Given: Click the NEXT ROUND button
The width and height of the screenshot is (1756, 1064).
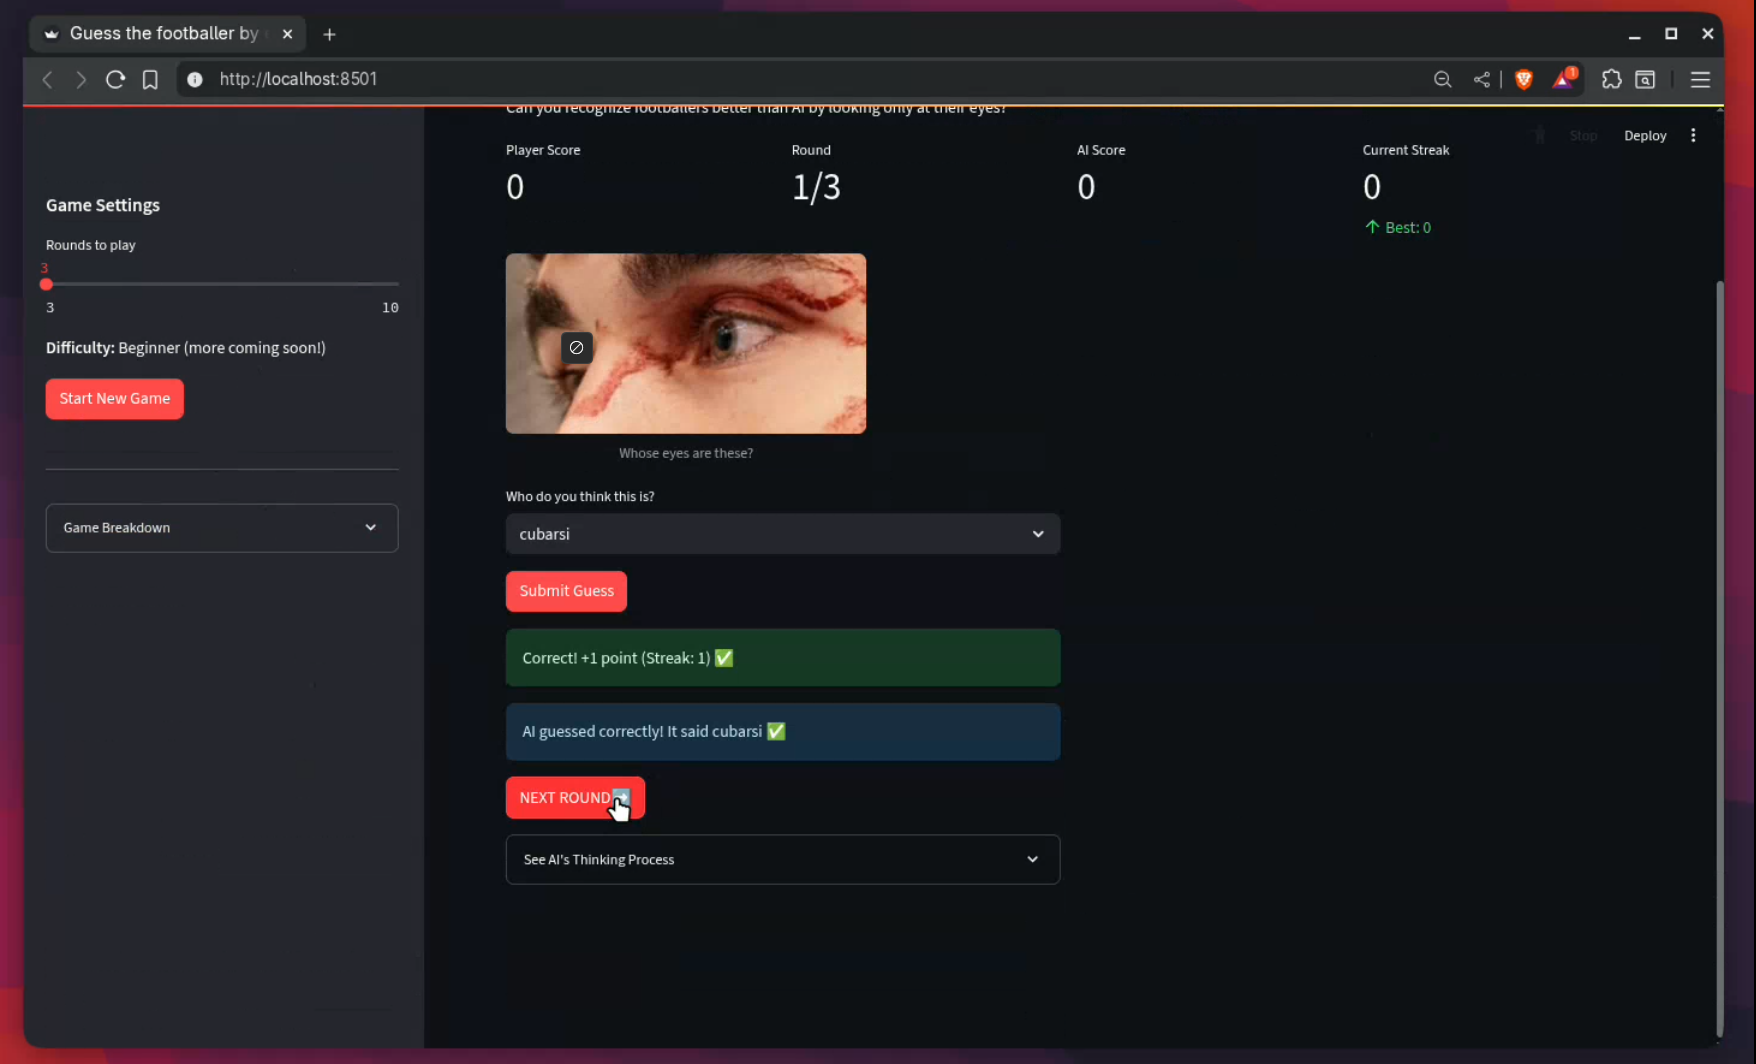Looking at the screenshot, I should coord(574,798).
